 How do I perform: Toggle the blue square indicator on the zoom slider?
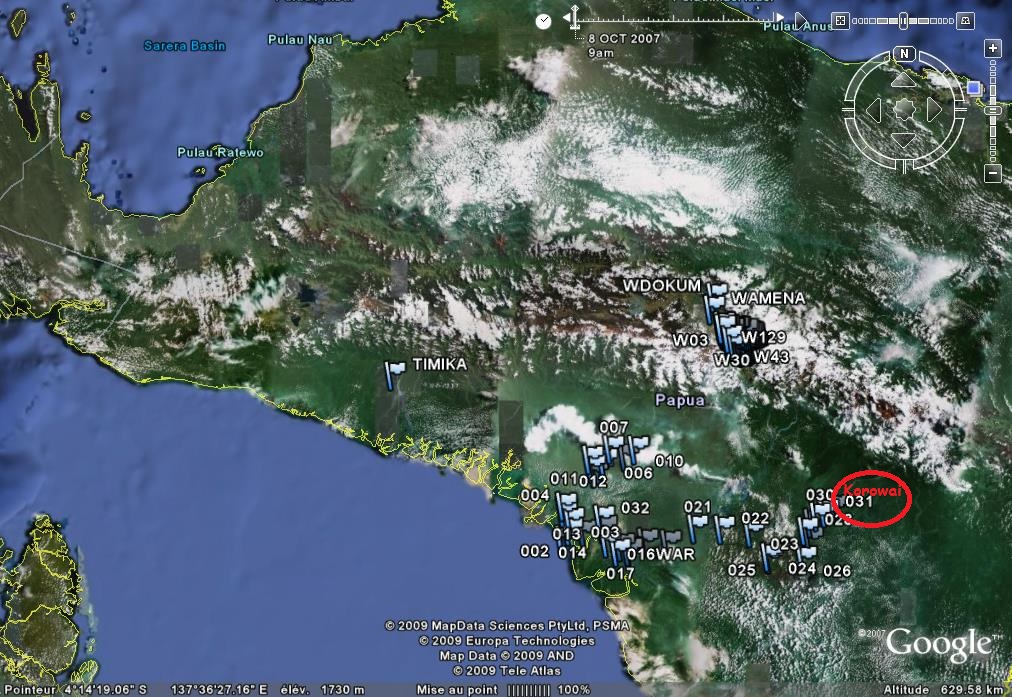pos(974,88)
